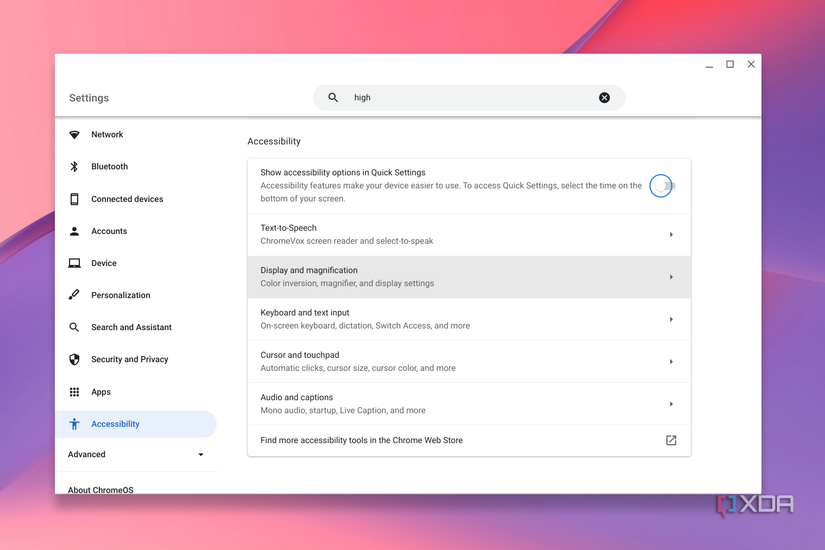Click 'Mono audio, startup, Live Caption' description

343,411
